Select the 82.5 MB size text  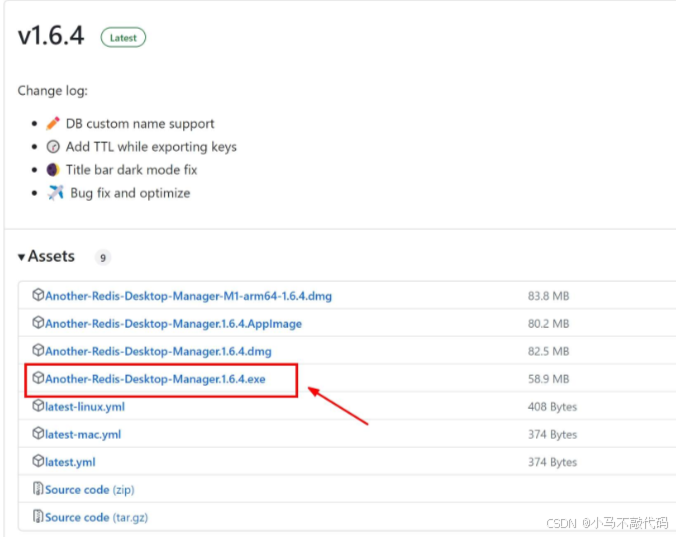[x=548, y=351]
